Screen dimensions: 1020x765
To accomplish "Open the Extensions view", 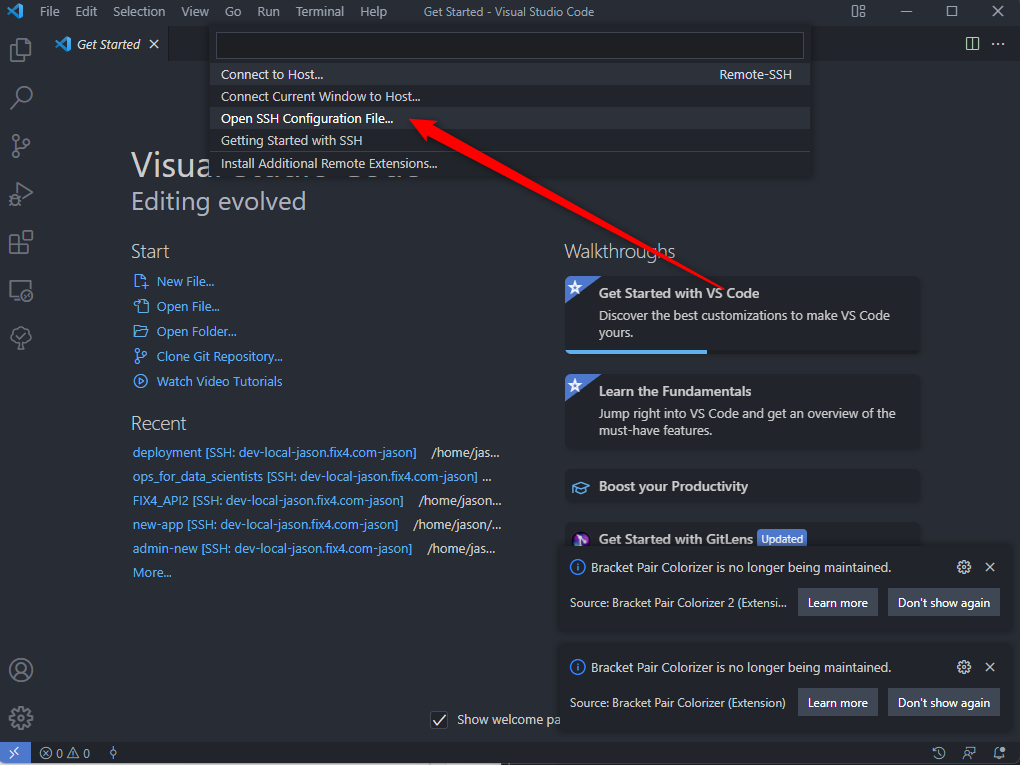I will (x=21, y=242).
